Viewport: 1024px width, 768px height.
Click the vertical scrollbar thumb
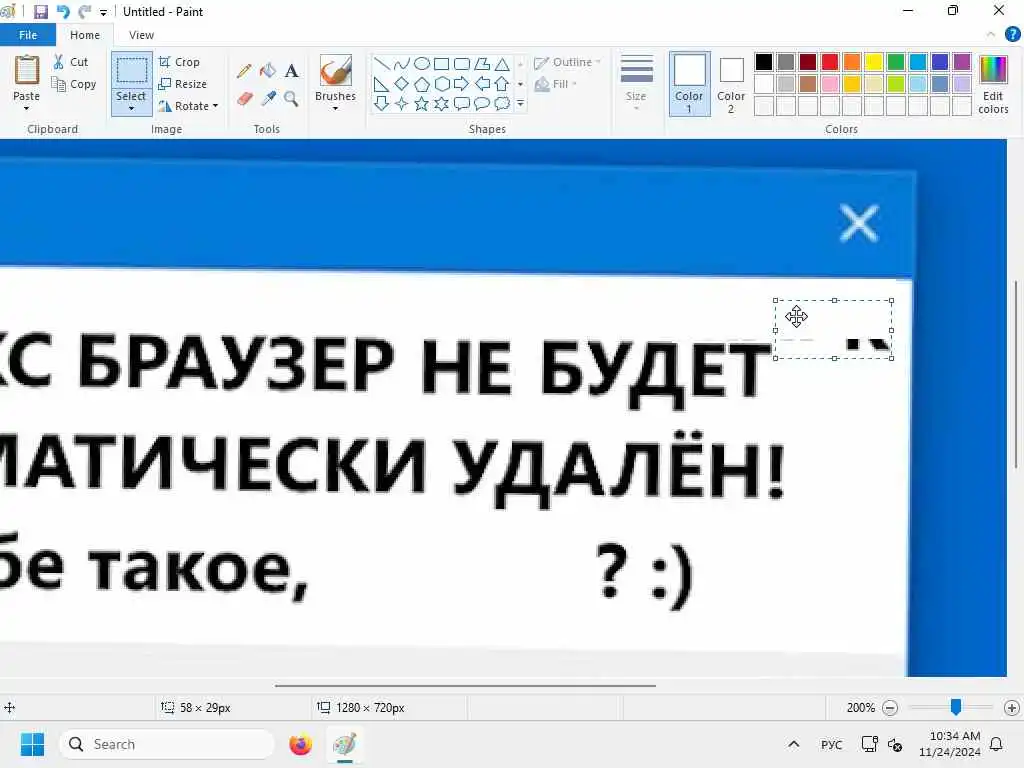click(x=1016, y=374)
